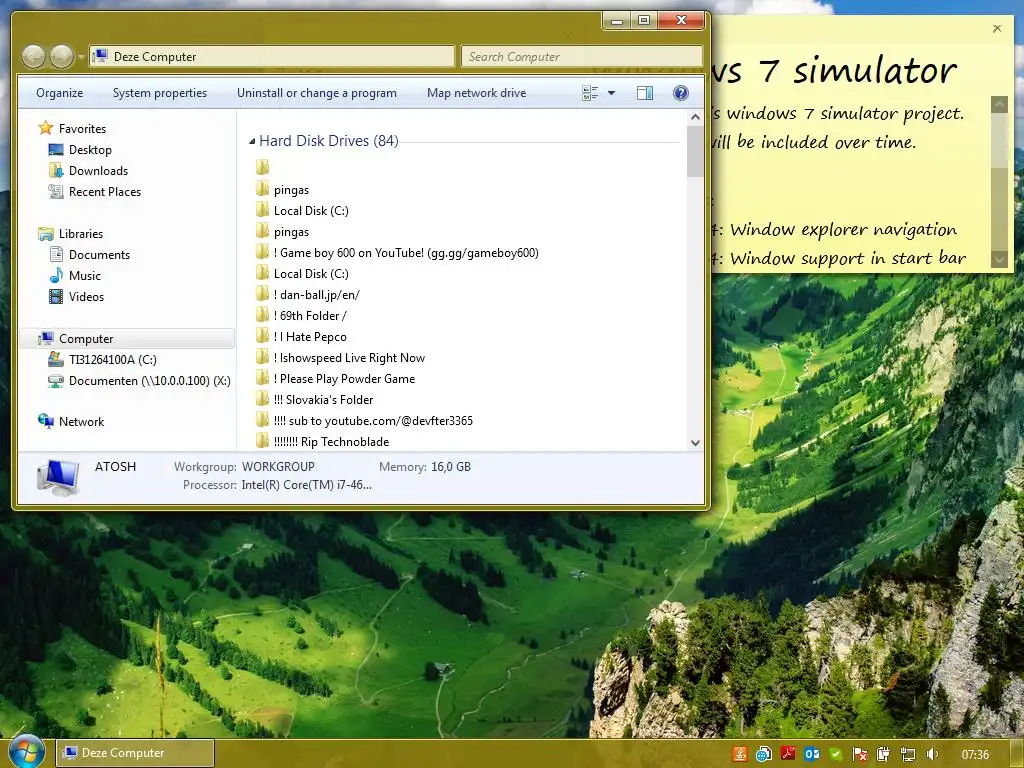Click the file list scroll up arrow
Image resolution: width=1024 pixels, height=768 pixels.
click(x=695, y=117)
